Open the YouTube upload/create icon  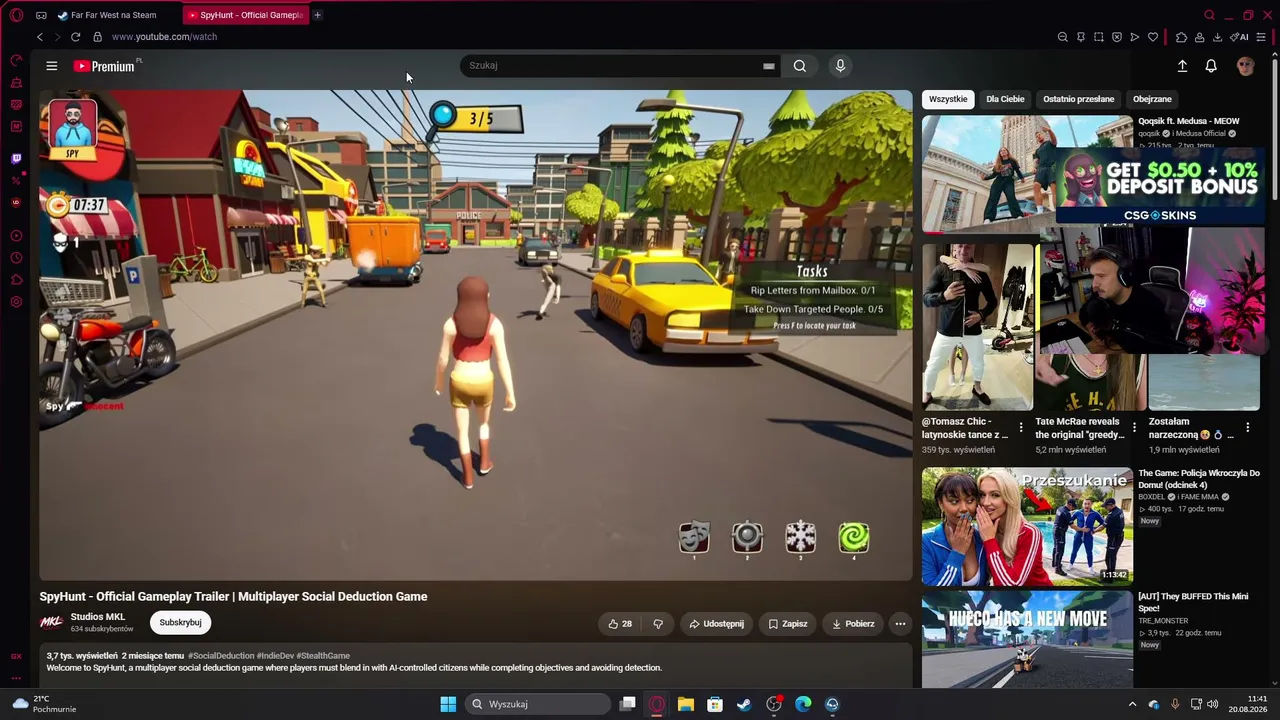tap(1182, 66)
